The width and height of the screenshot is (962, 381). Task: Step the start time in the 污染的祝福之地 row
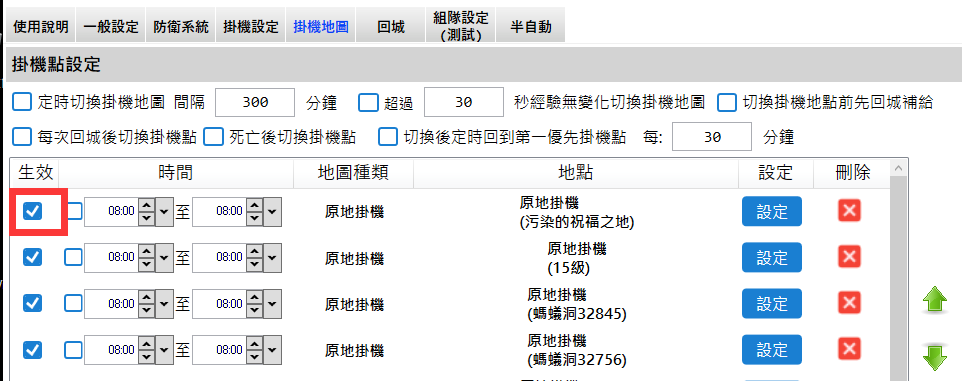[x=147, y=212]
